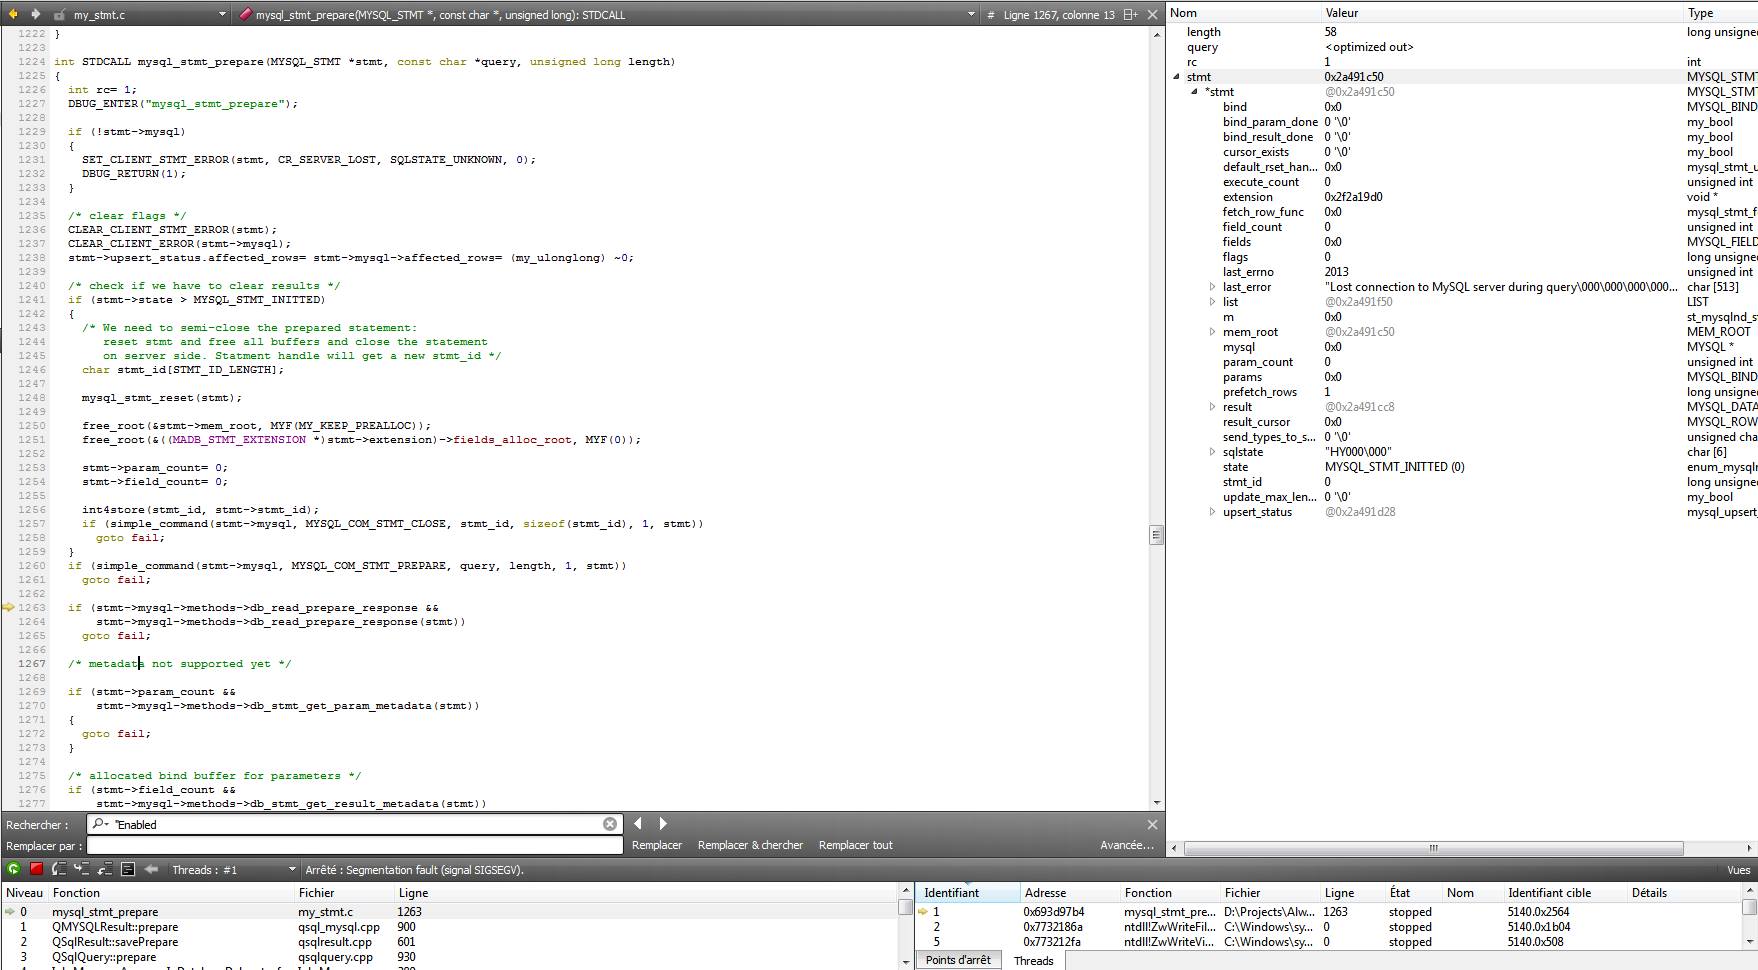Click the green Continue debugging icon
Viewport: 1758px width, 970px height.
(x=13, y=869)
